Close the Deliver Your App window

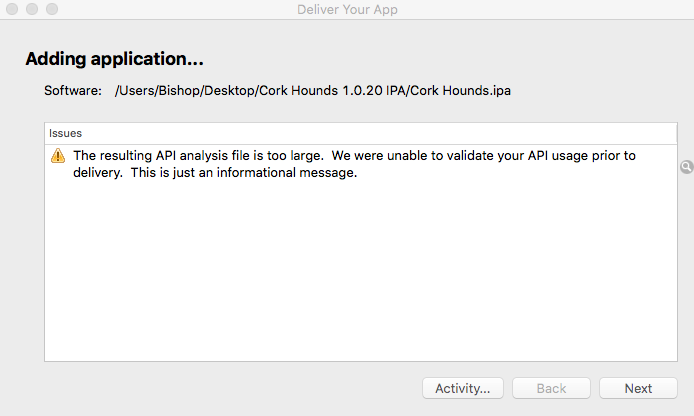tap(13, 9)
